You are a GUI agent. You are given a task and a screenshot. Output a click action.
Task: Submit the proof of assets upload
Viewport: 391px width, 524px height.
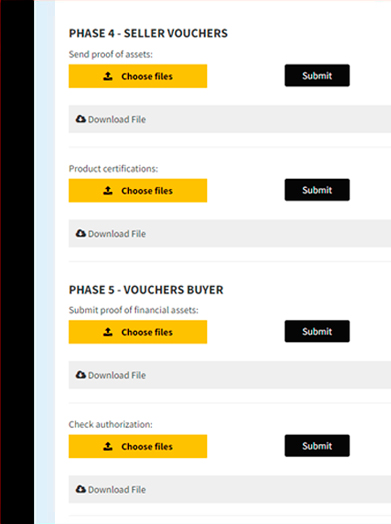317,76
